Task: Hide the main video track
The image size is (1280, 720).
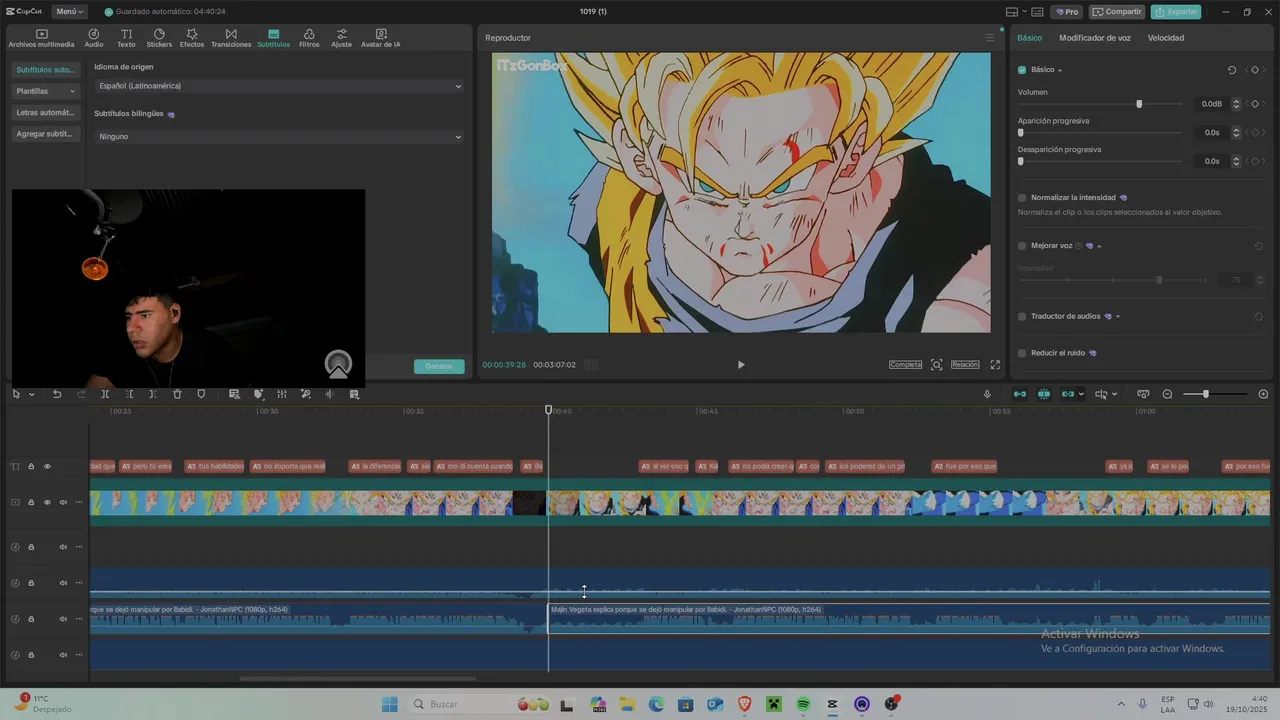Action: tap(47, 503)
